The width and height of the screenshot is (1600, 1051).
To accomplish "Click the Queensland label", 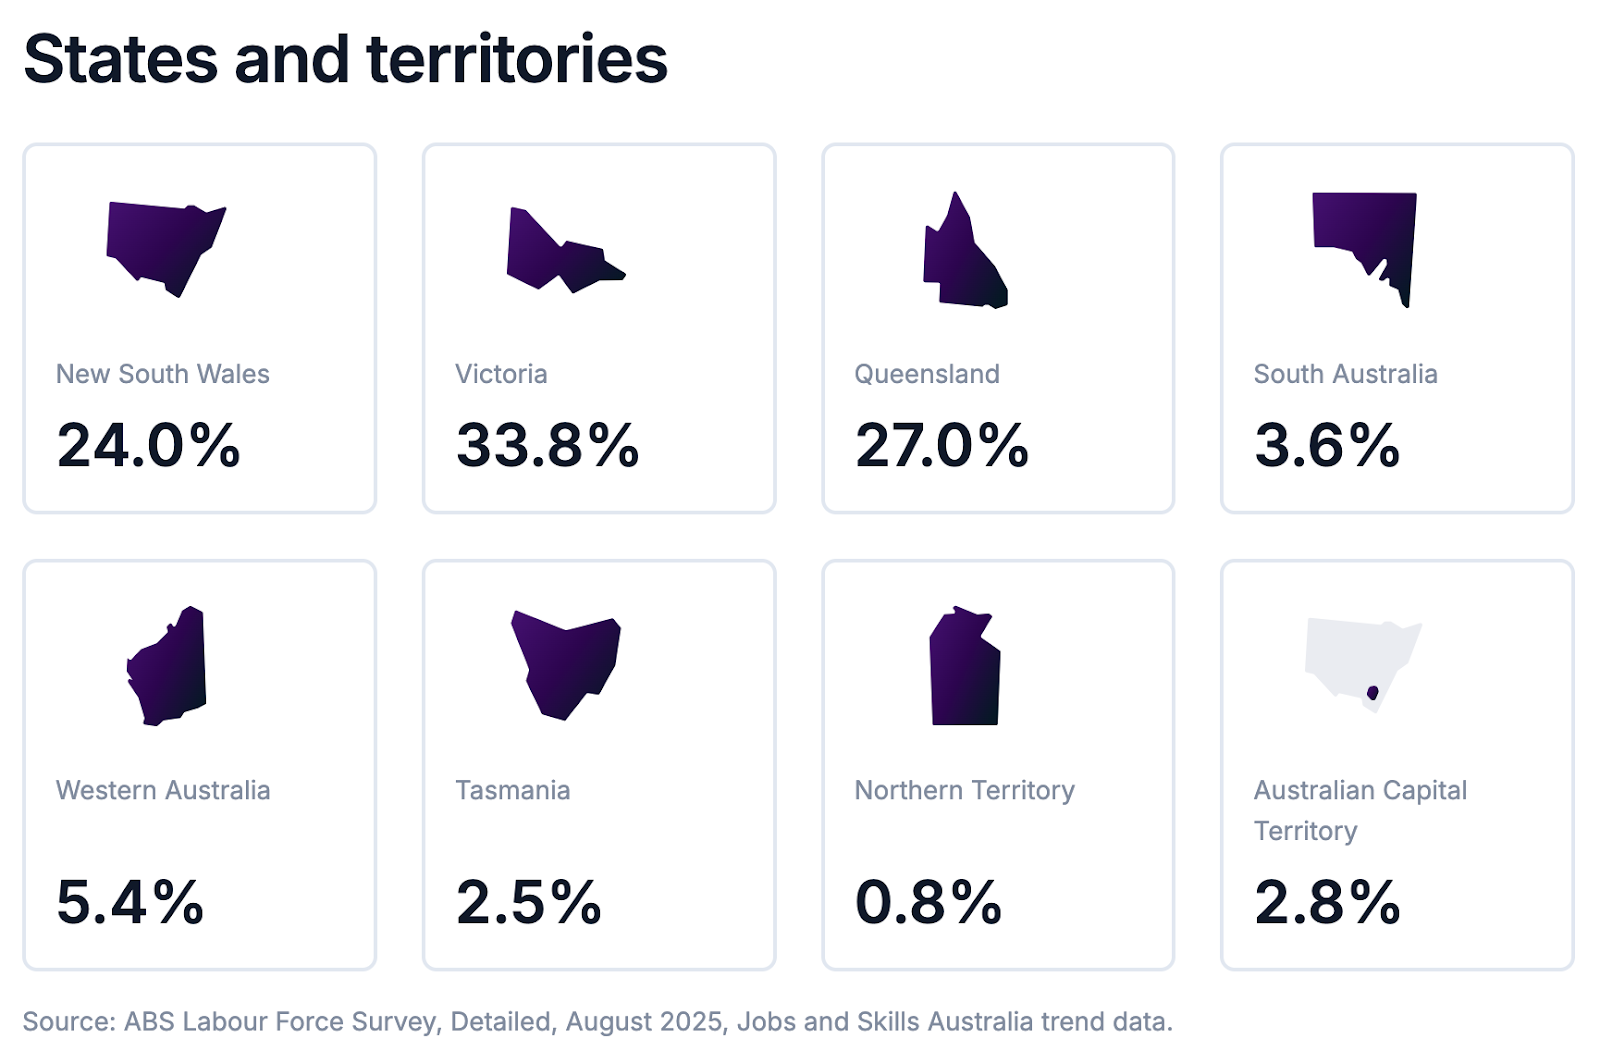I will pyautogui.click(x=926, y=374).
